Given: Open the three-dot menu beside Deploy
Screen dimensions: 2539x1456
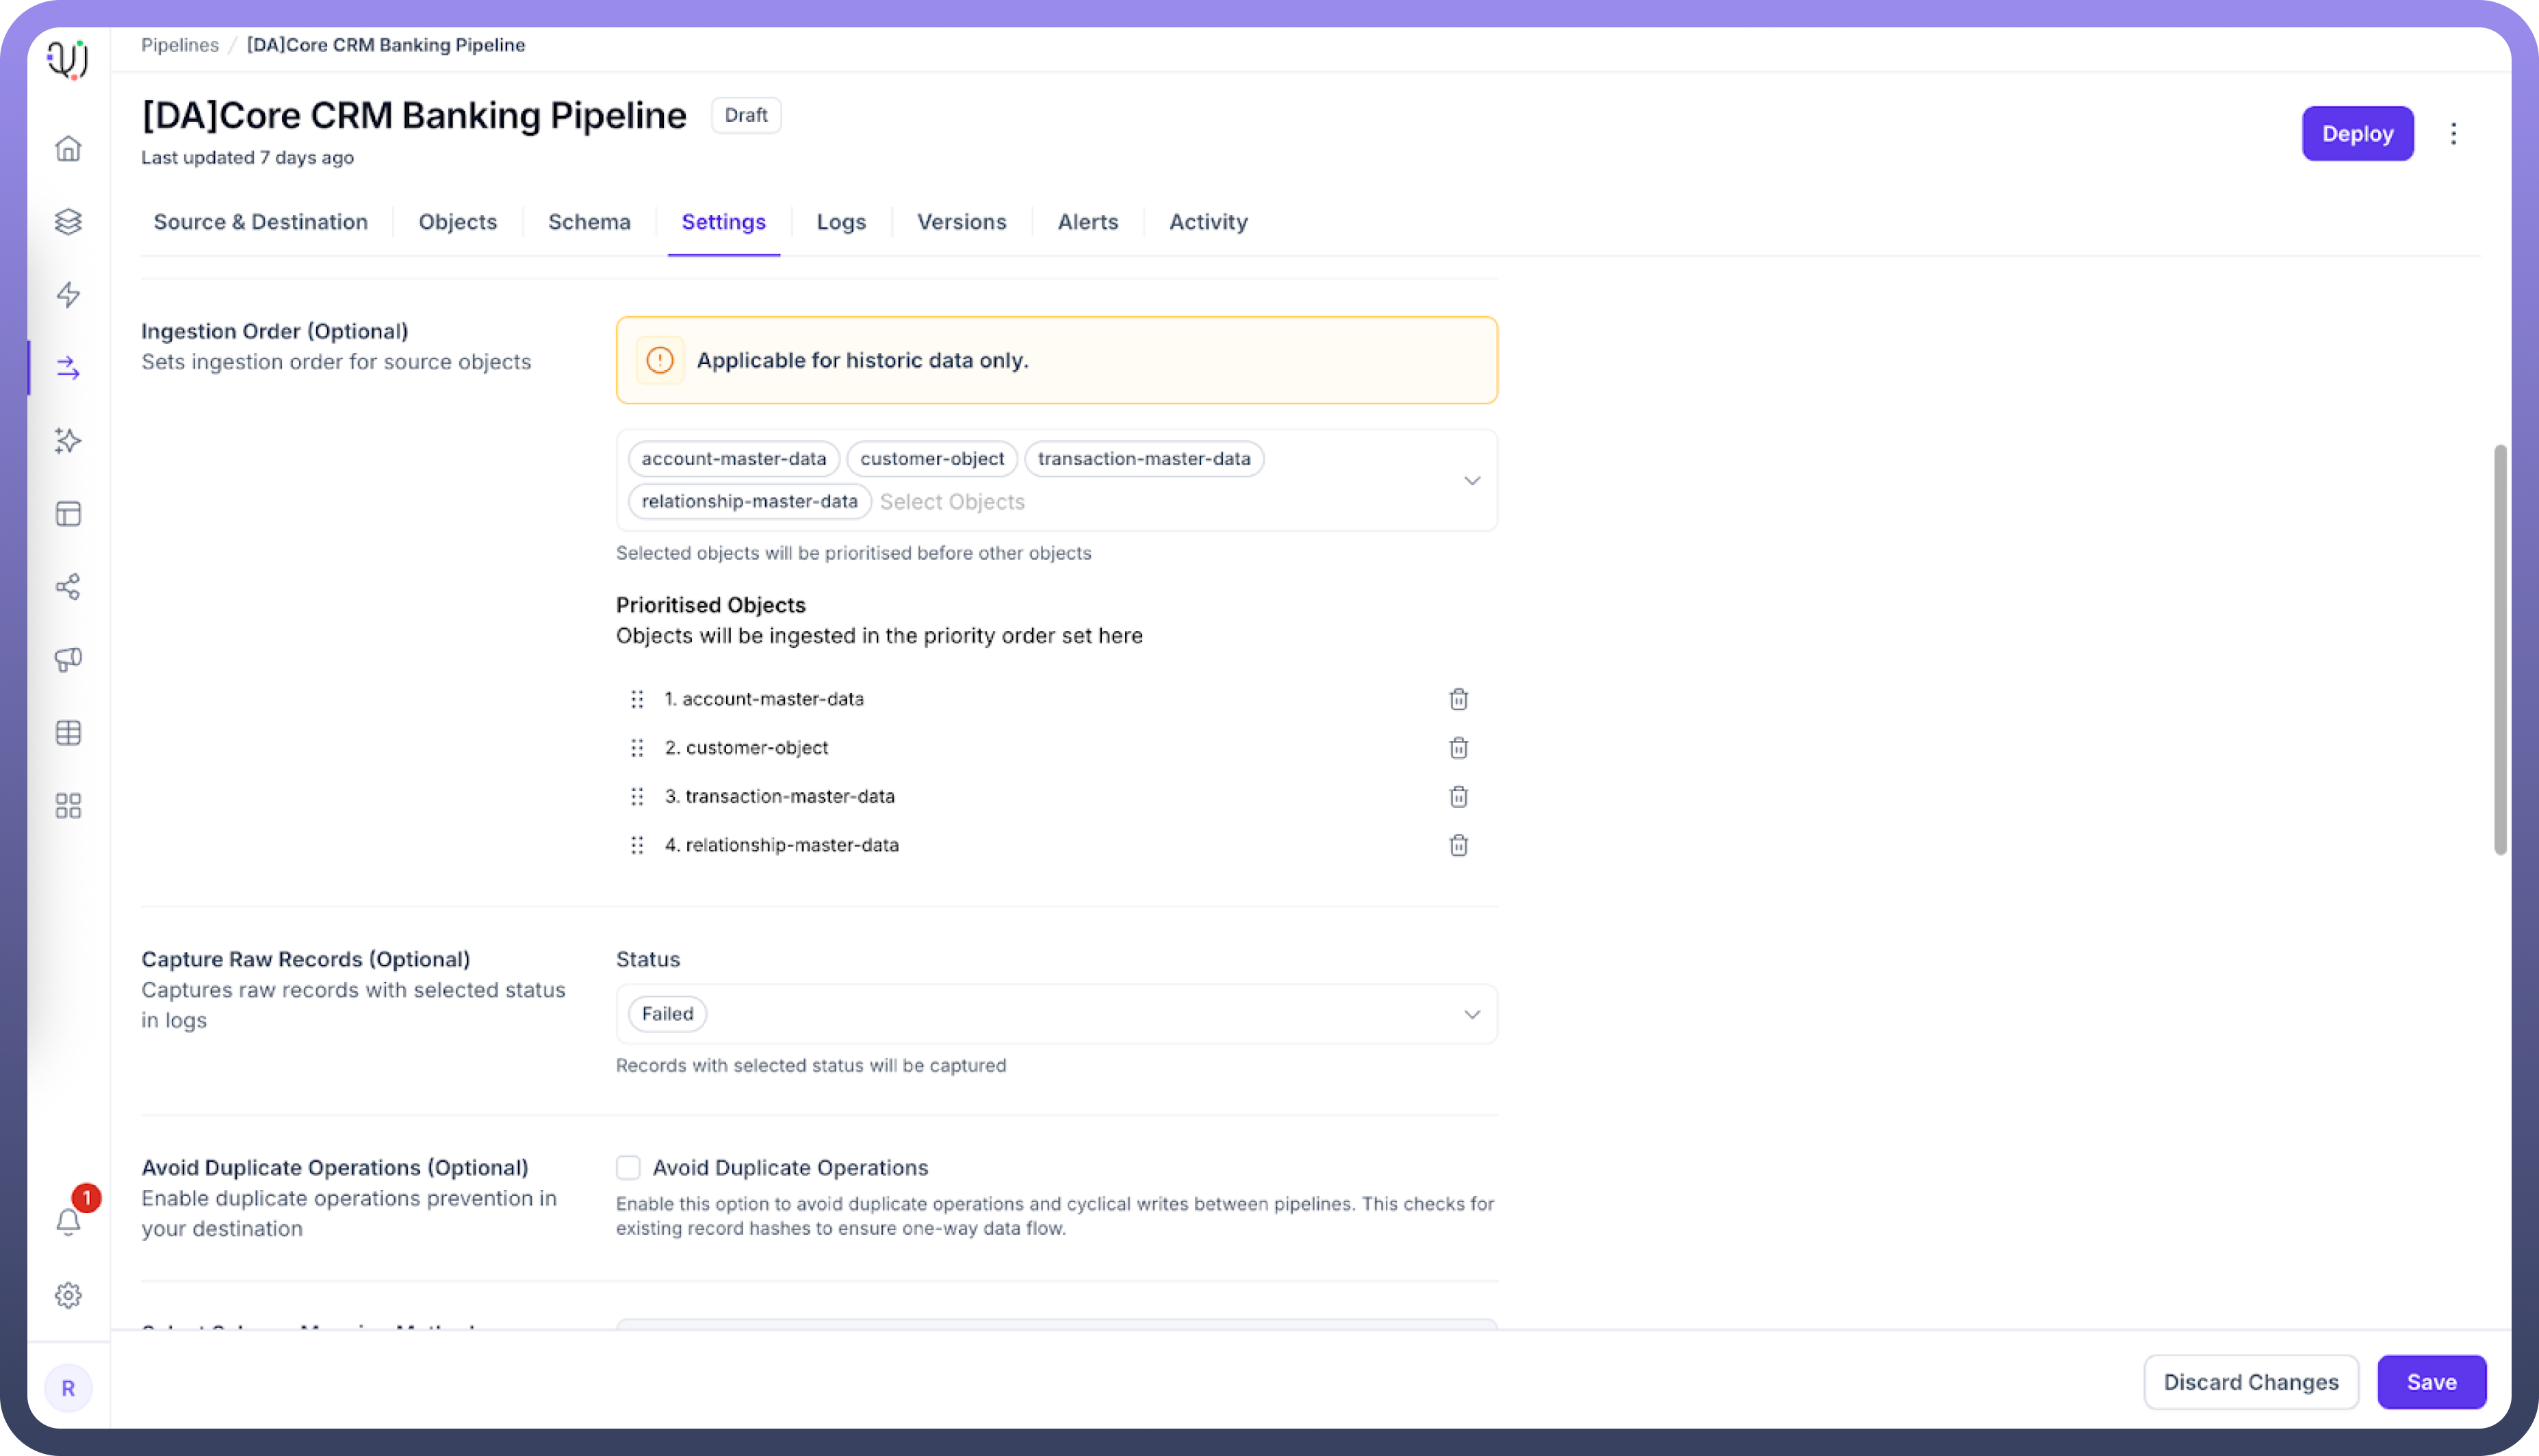Looking at the screenshot, I should [2453, 134].
